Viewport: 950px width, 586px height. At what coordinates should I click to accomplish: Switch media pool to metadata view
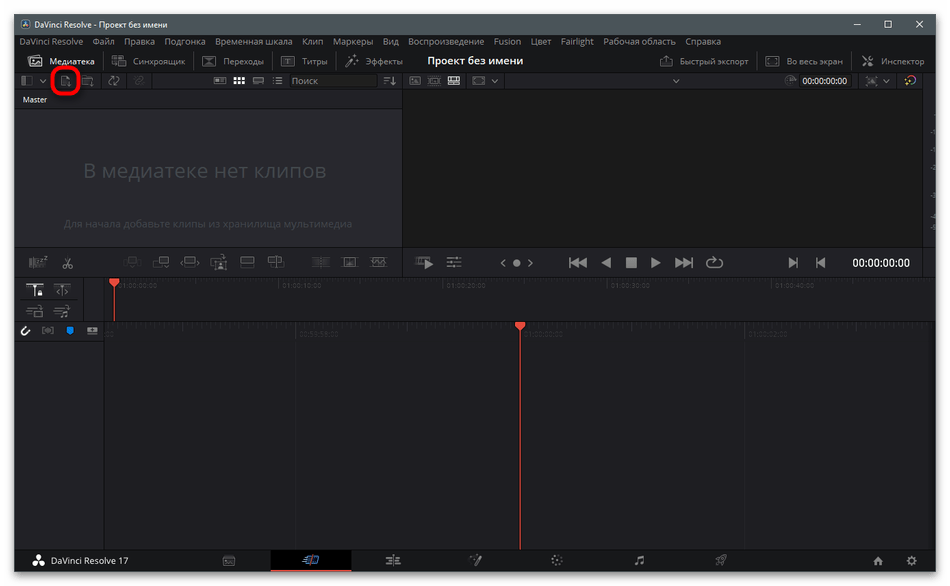220,81
